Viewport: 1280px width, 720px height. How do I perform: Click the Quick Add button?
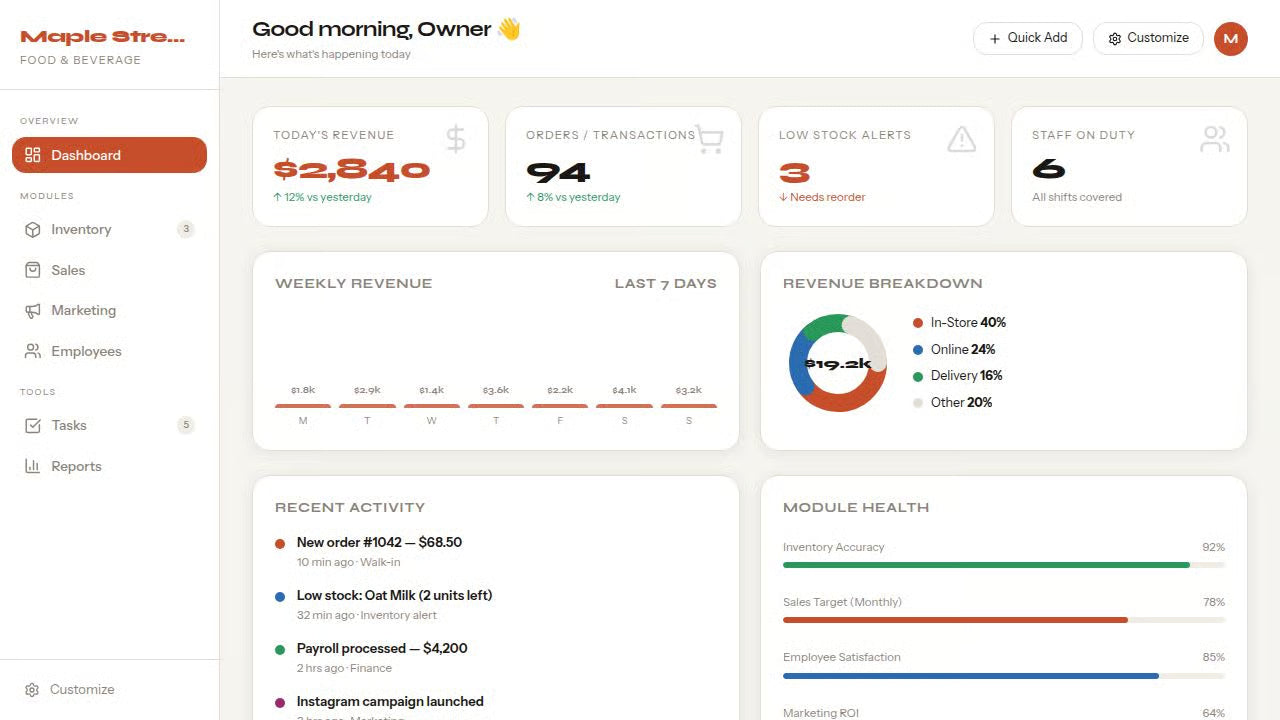pos(1027,38)
